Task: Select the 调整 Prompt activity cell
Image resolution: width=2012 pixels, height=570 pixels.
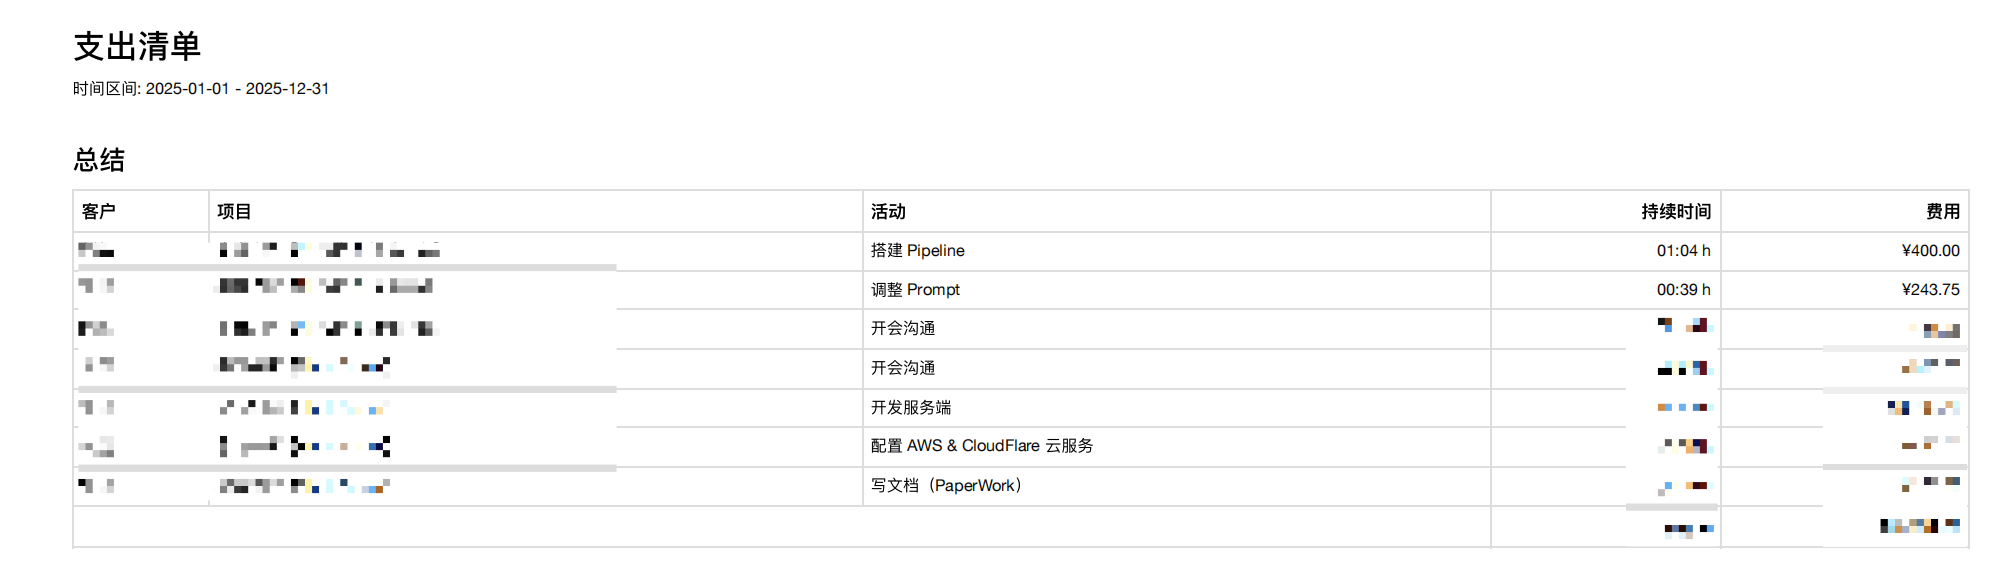Action: 915,289
